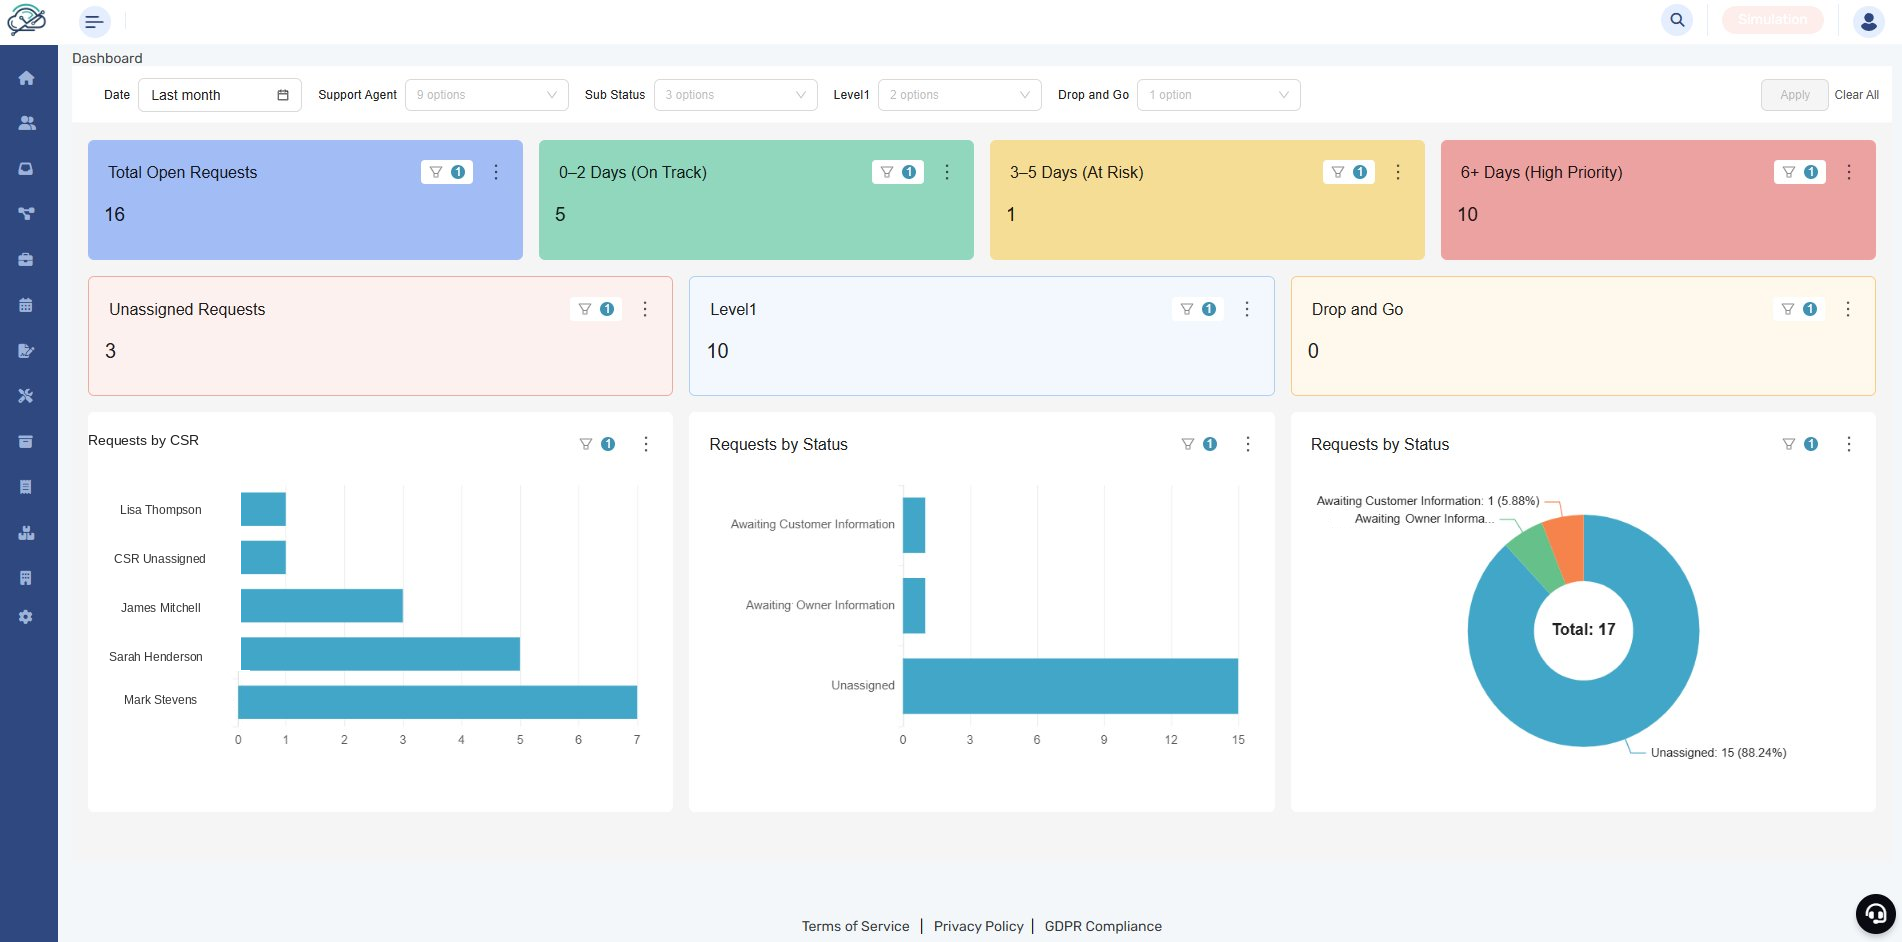Image resolution: width=1902 pixels, height=942 pixels.
Task: Open the receipt sidebar icon
Action: tap(26, 487)
